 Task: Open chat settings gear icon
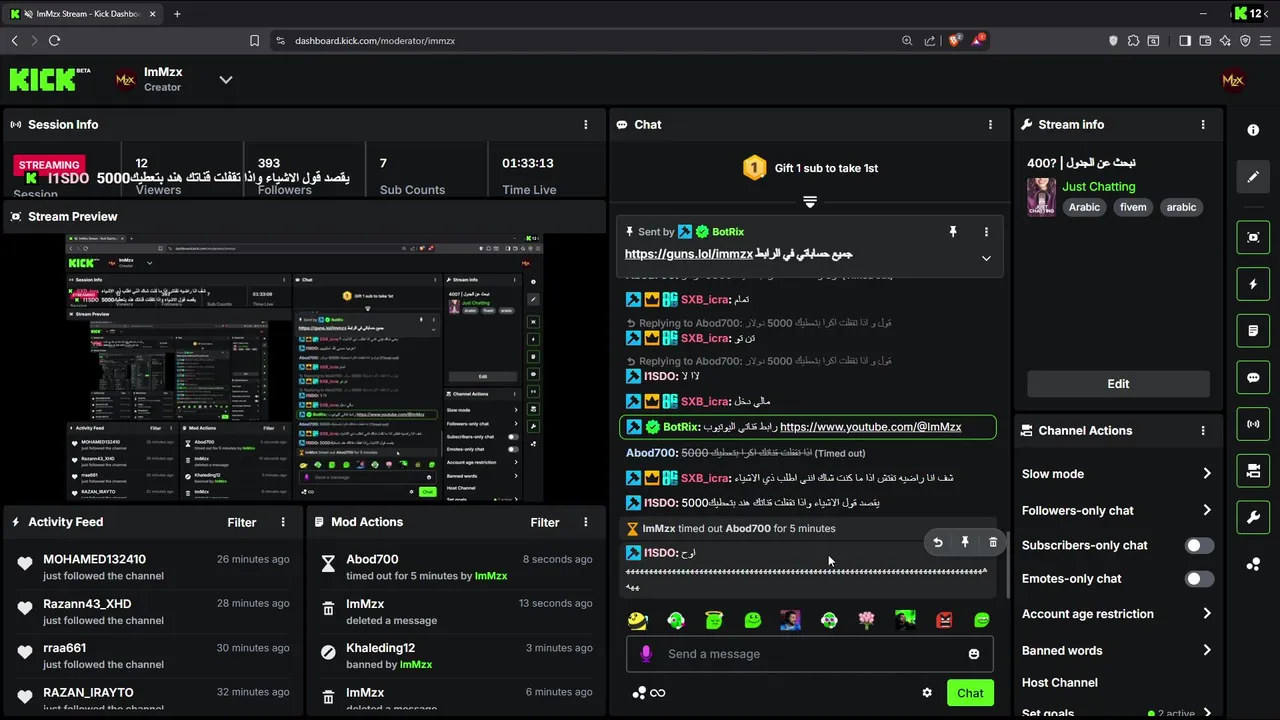point(927,693)
